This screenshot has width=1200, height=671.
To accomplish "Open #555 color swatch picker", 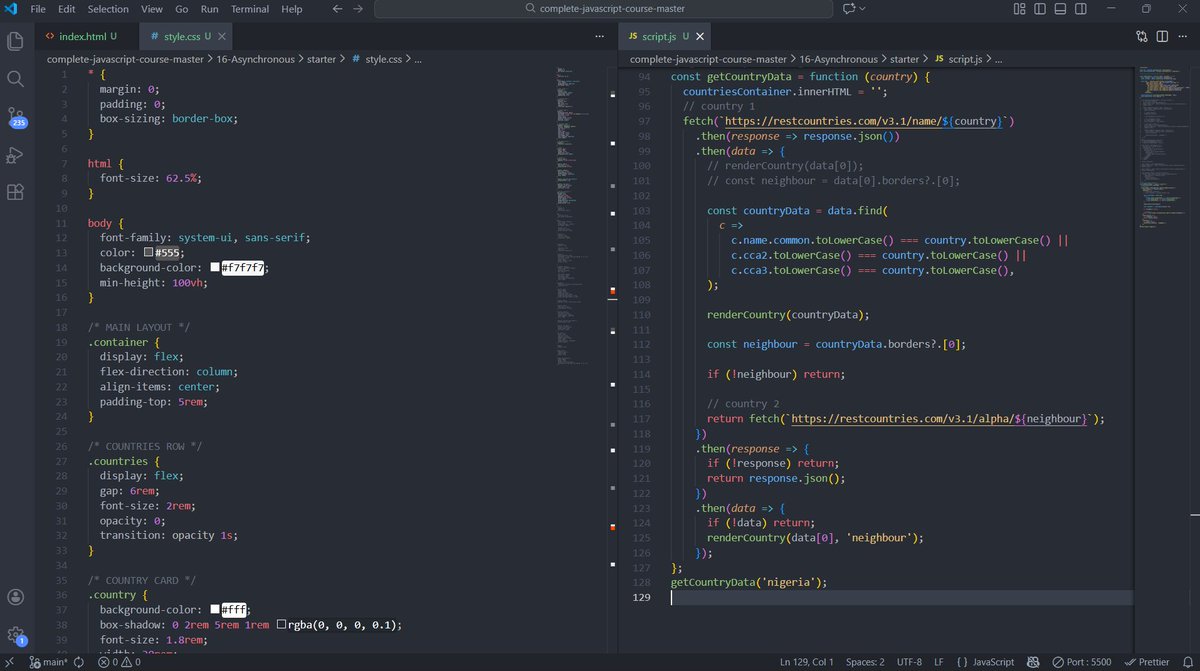I will coord(149,253).
